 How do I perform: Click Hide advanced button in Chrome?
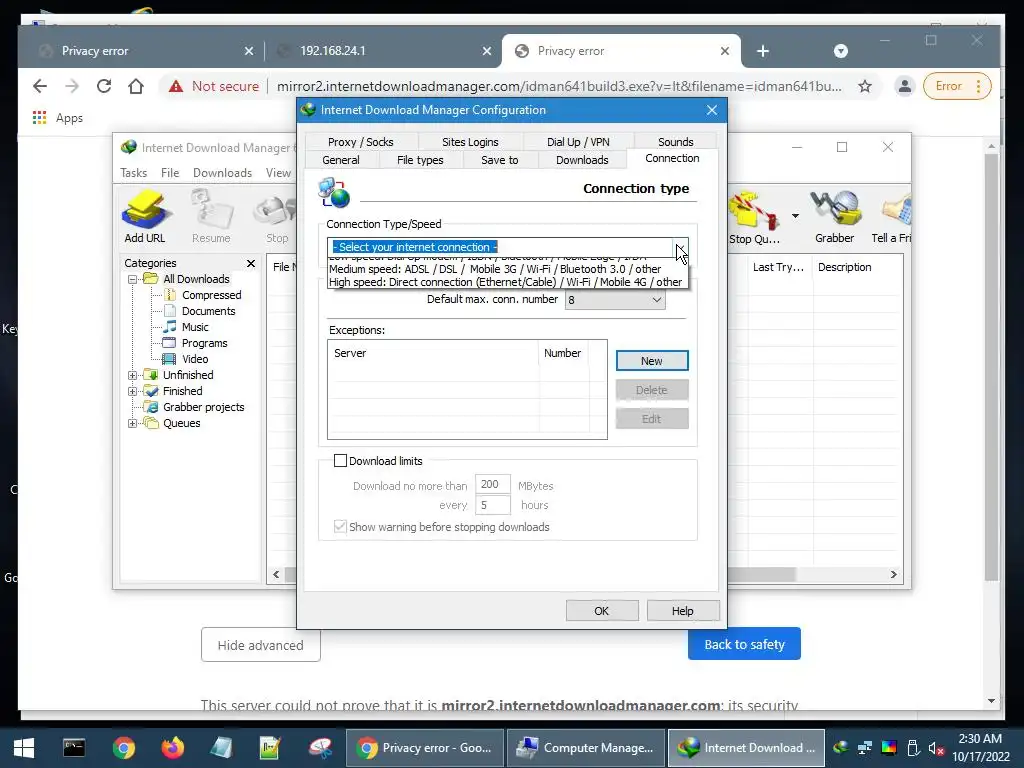click(261, 645)
